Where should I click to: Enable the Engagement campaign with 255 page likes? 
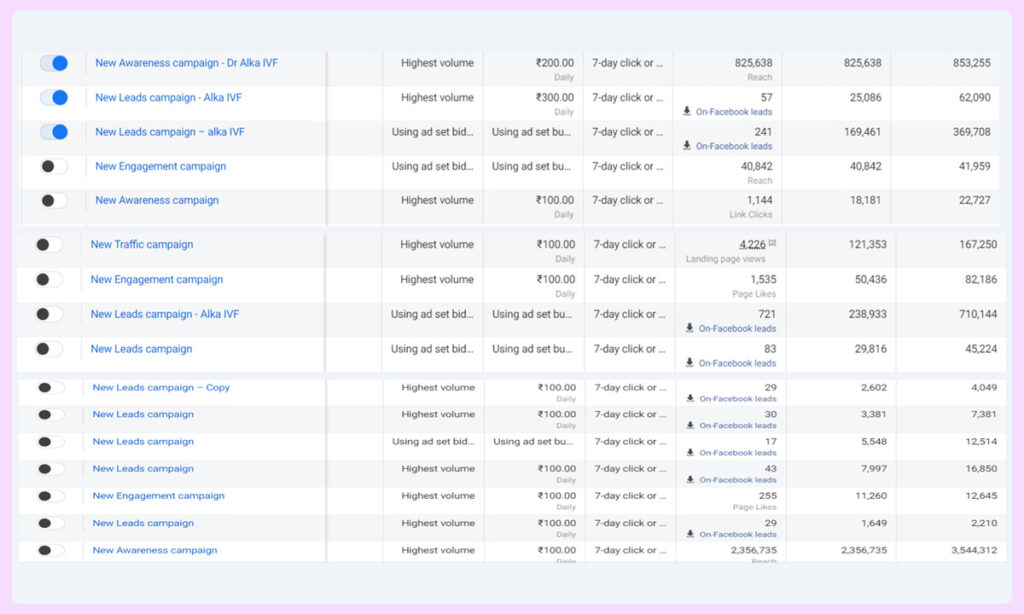[x=51, y=496]
